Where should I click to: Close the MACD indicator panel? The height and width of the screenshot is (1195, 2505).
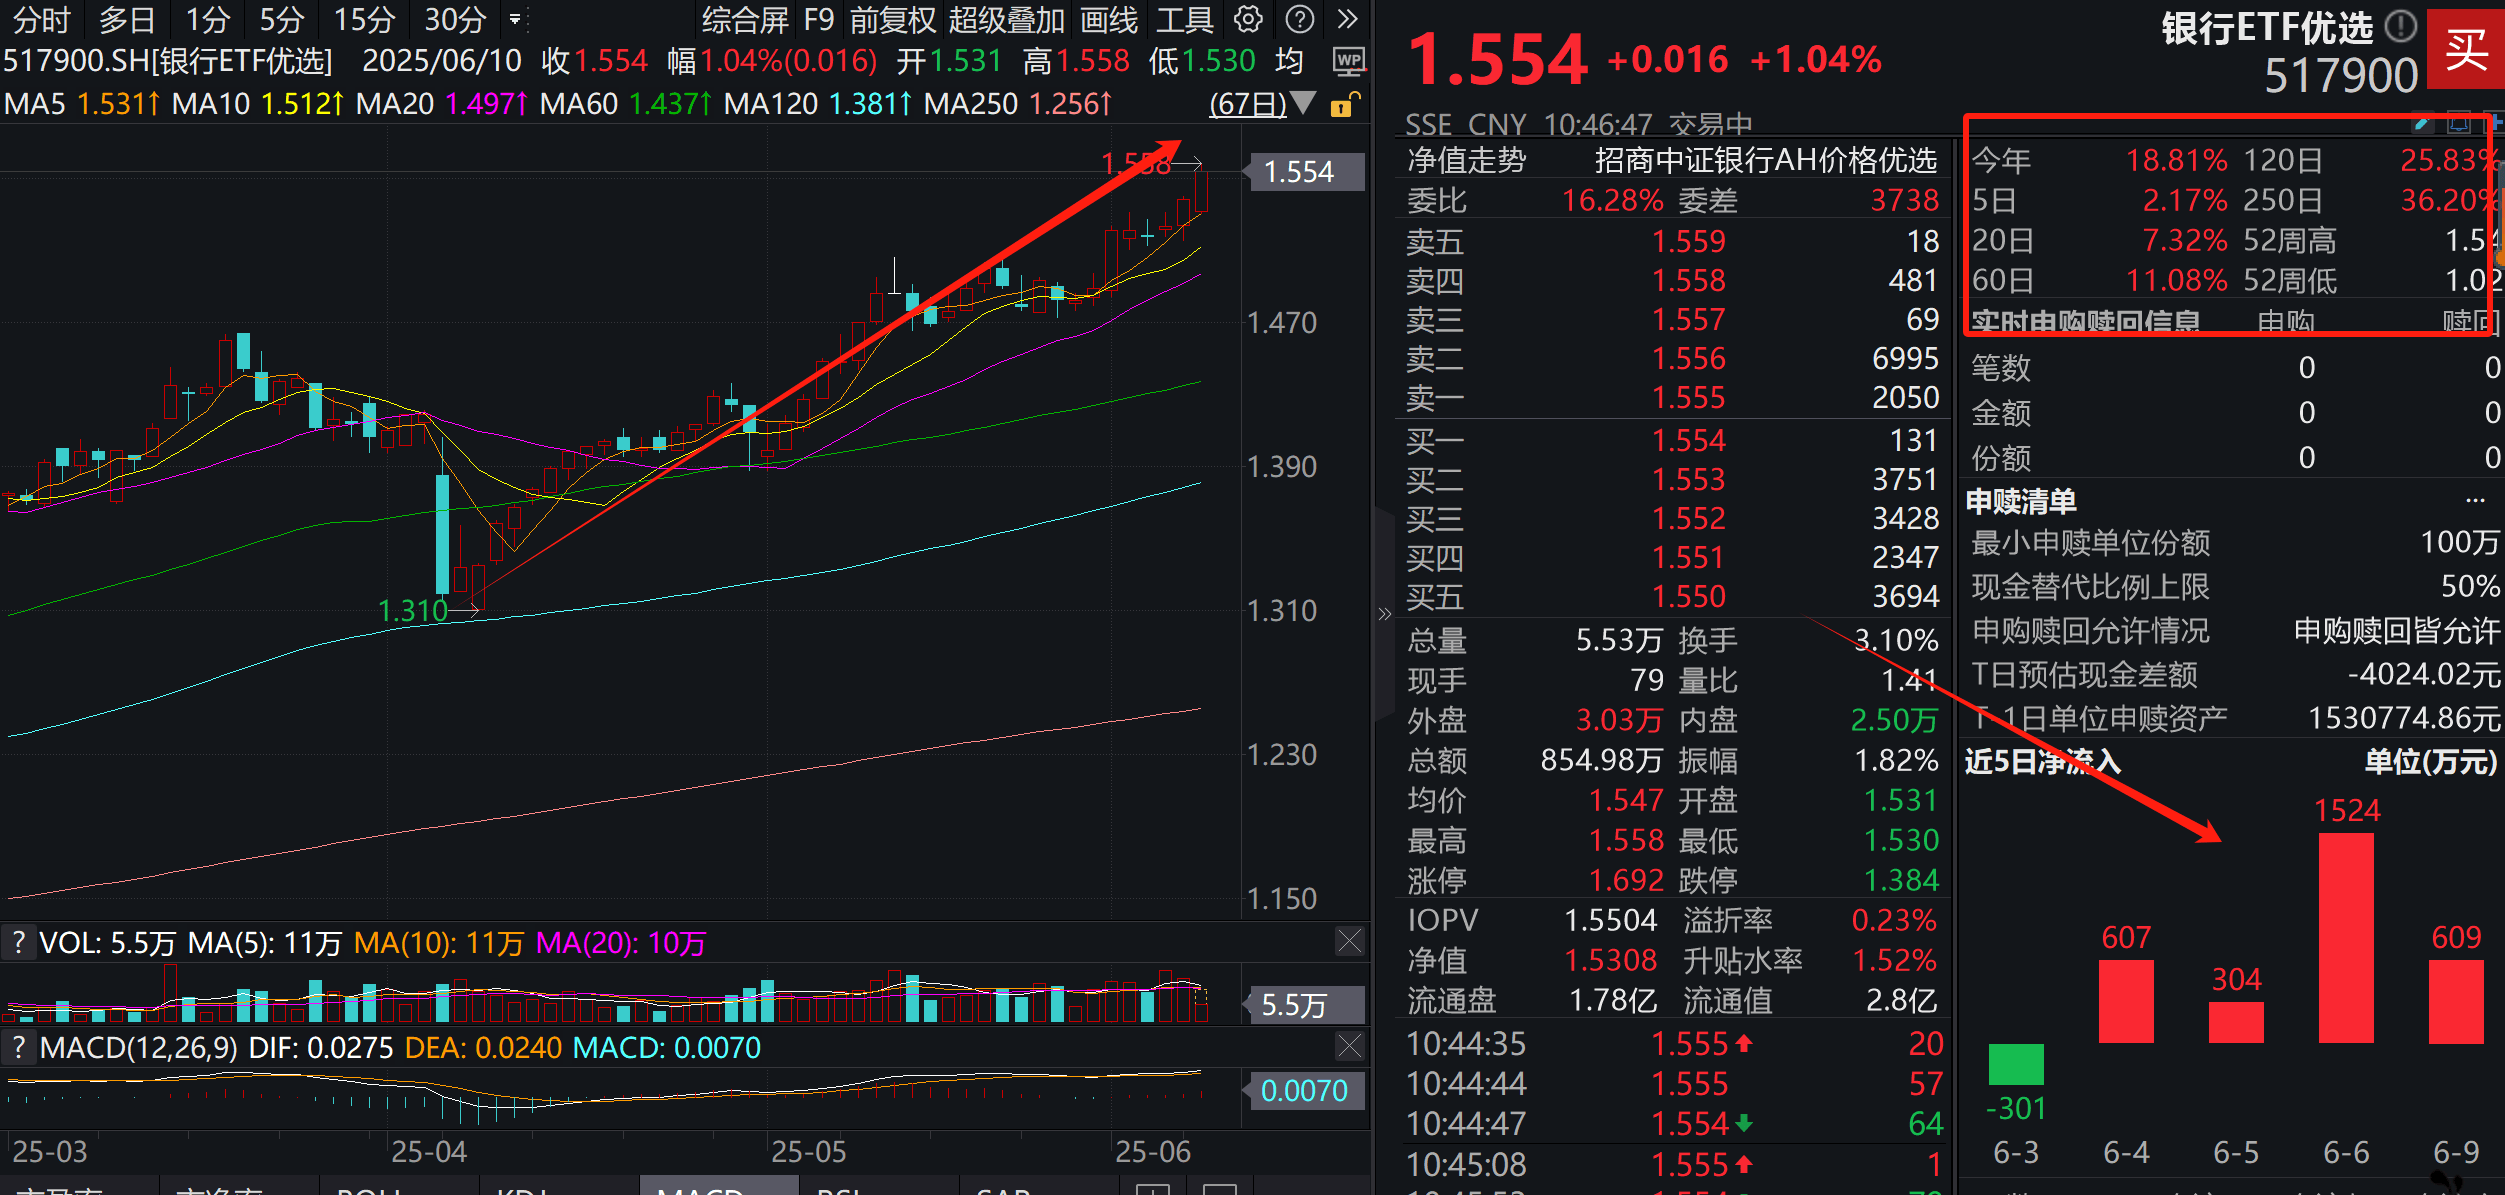[1349, 1046]
